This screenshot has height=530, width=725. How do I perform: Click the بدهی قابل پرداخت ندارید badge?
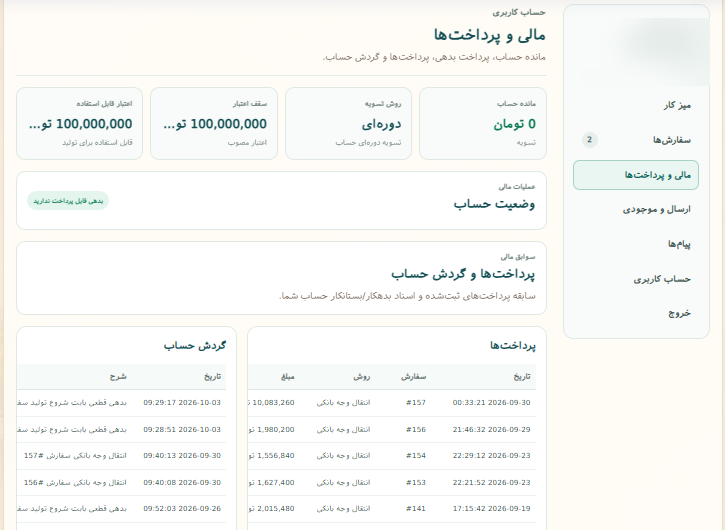[x=68, y=201]
